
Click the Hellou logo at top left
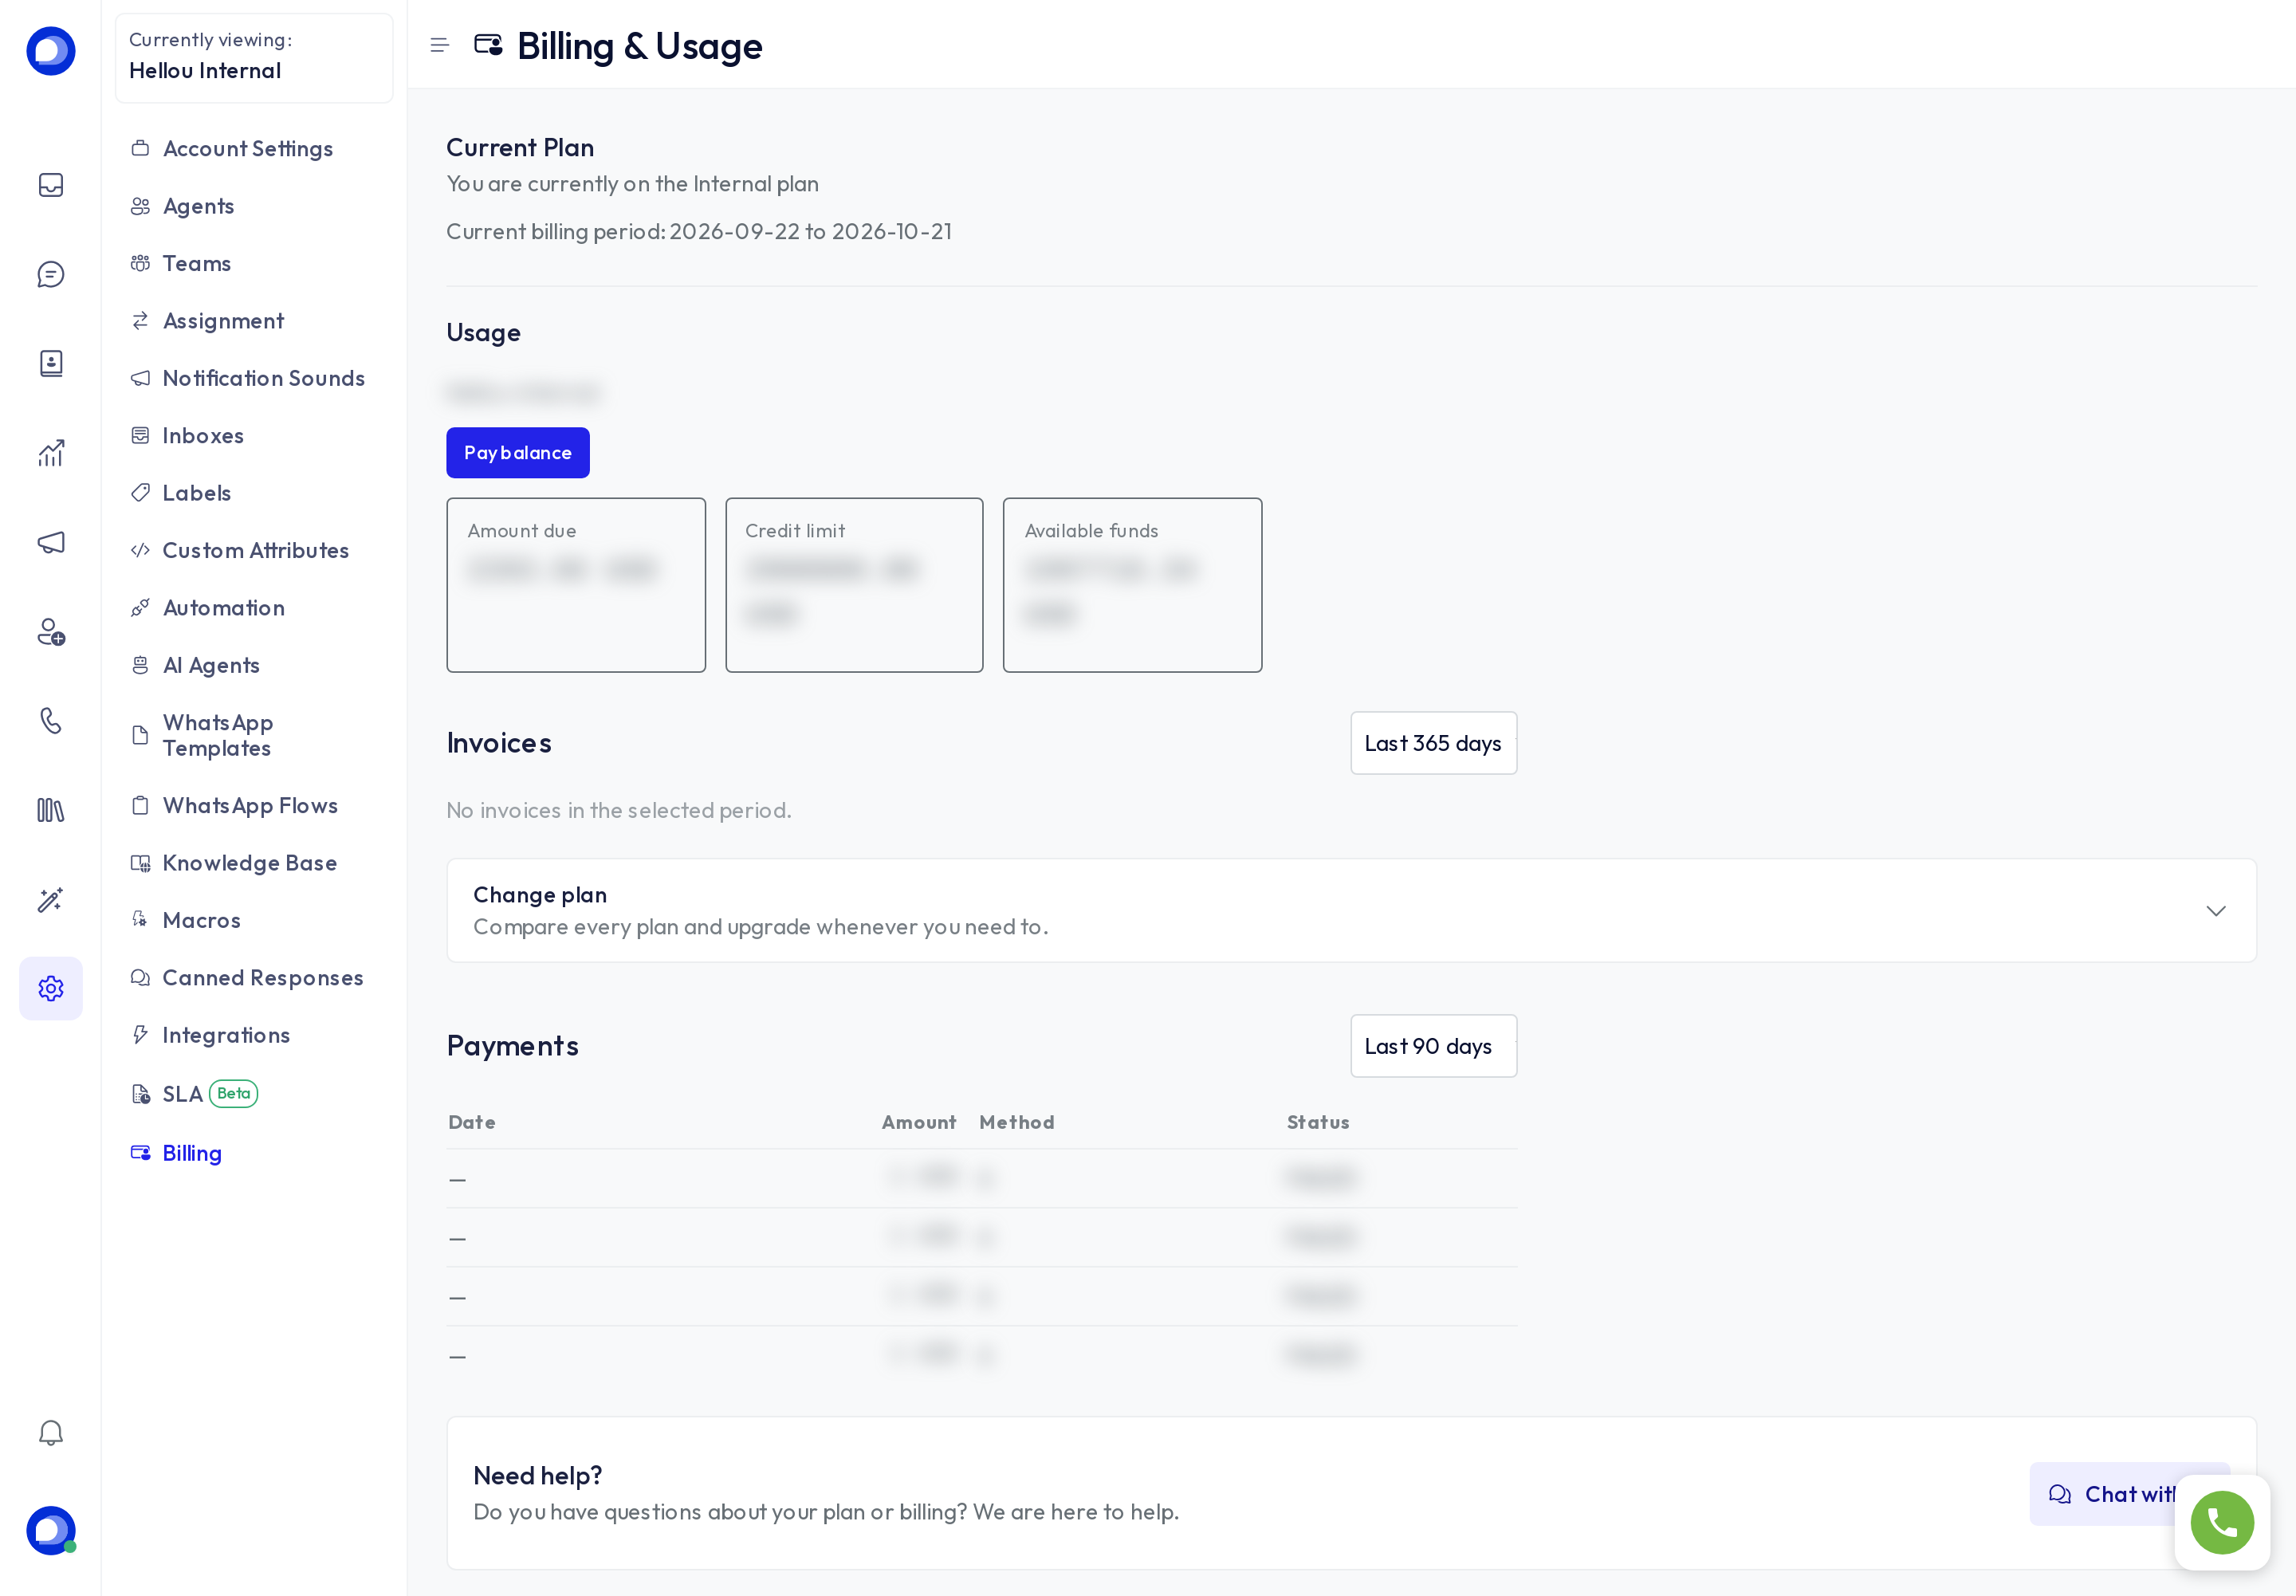[x=51, y=50]
